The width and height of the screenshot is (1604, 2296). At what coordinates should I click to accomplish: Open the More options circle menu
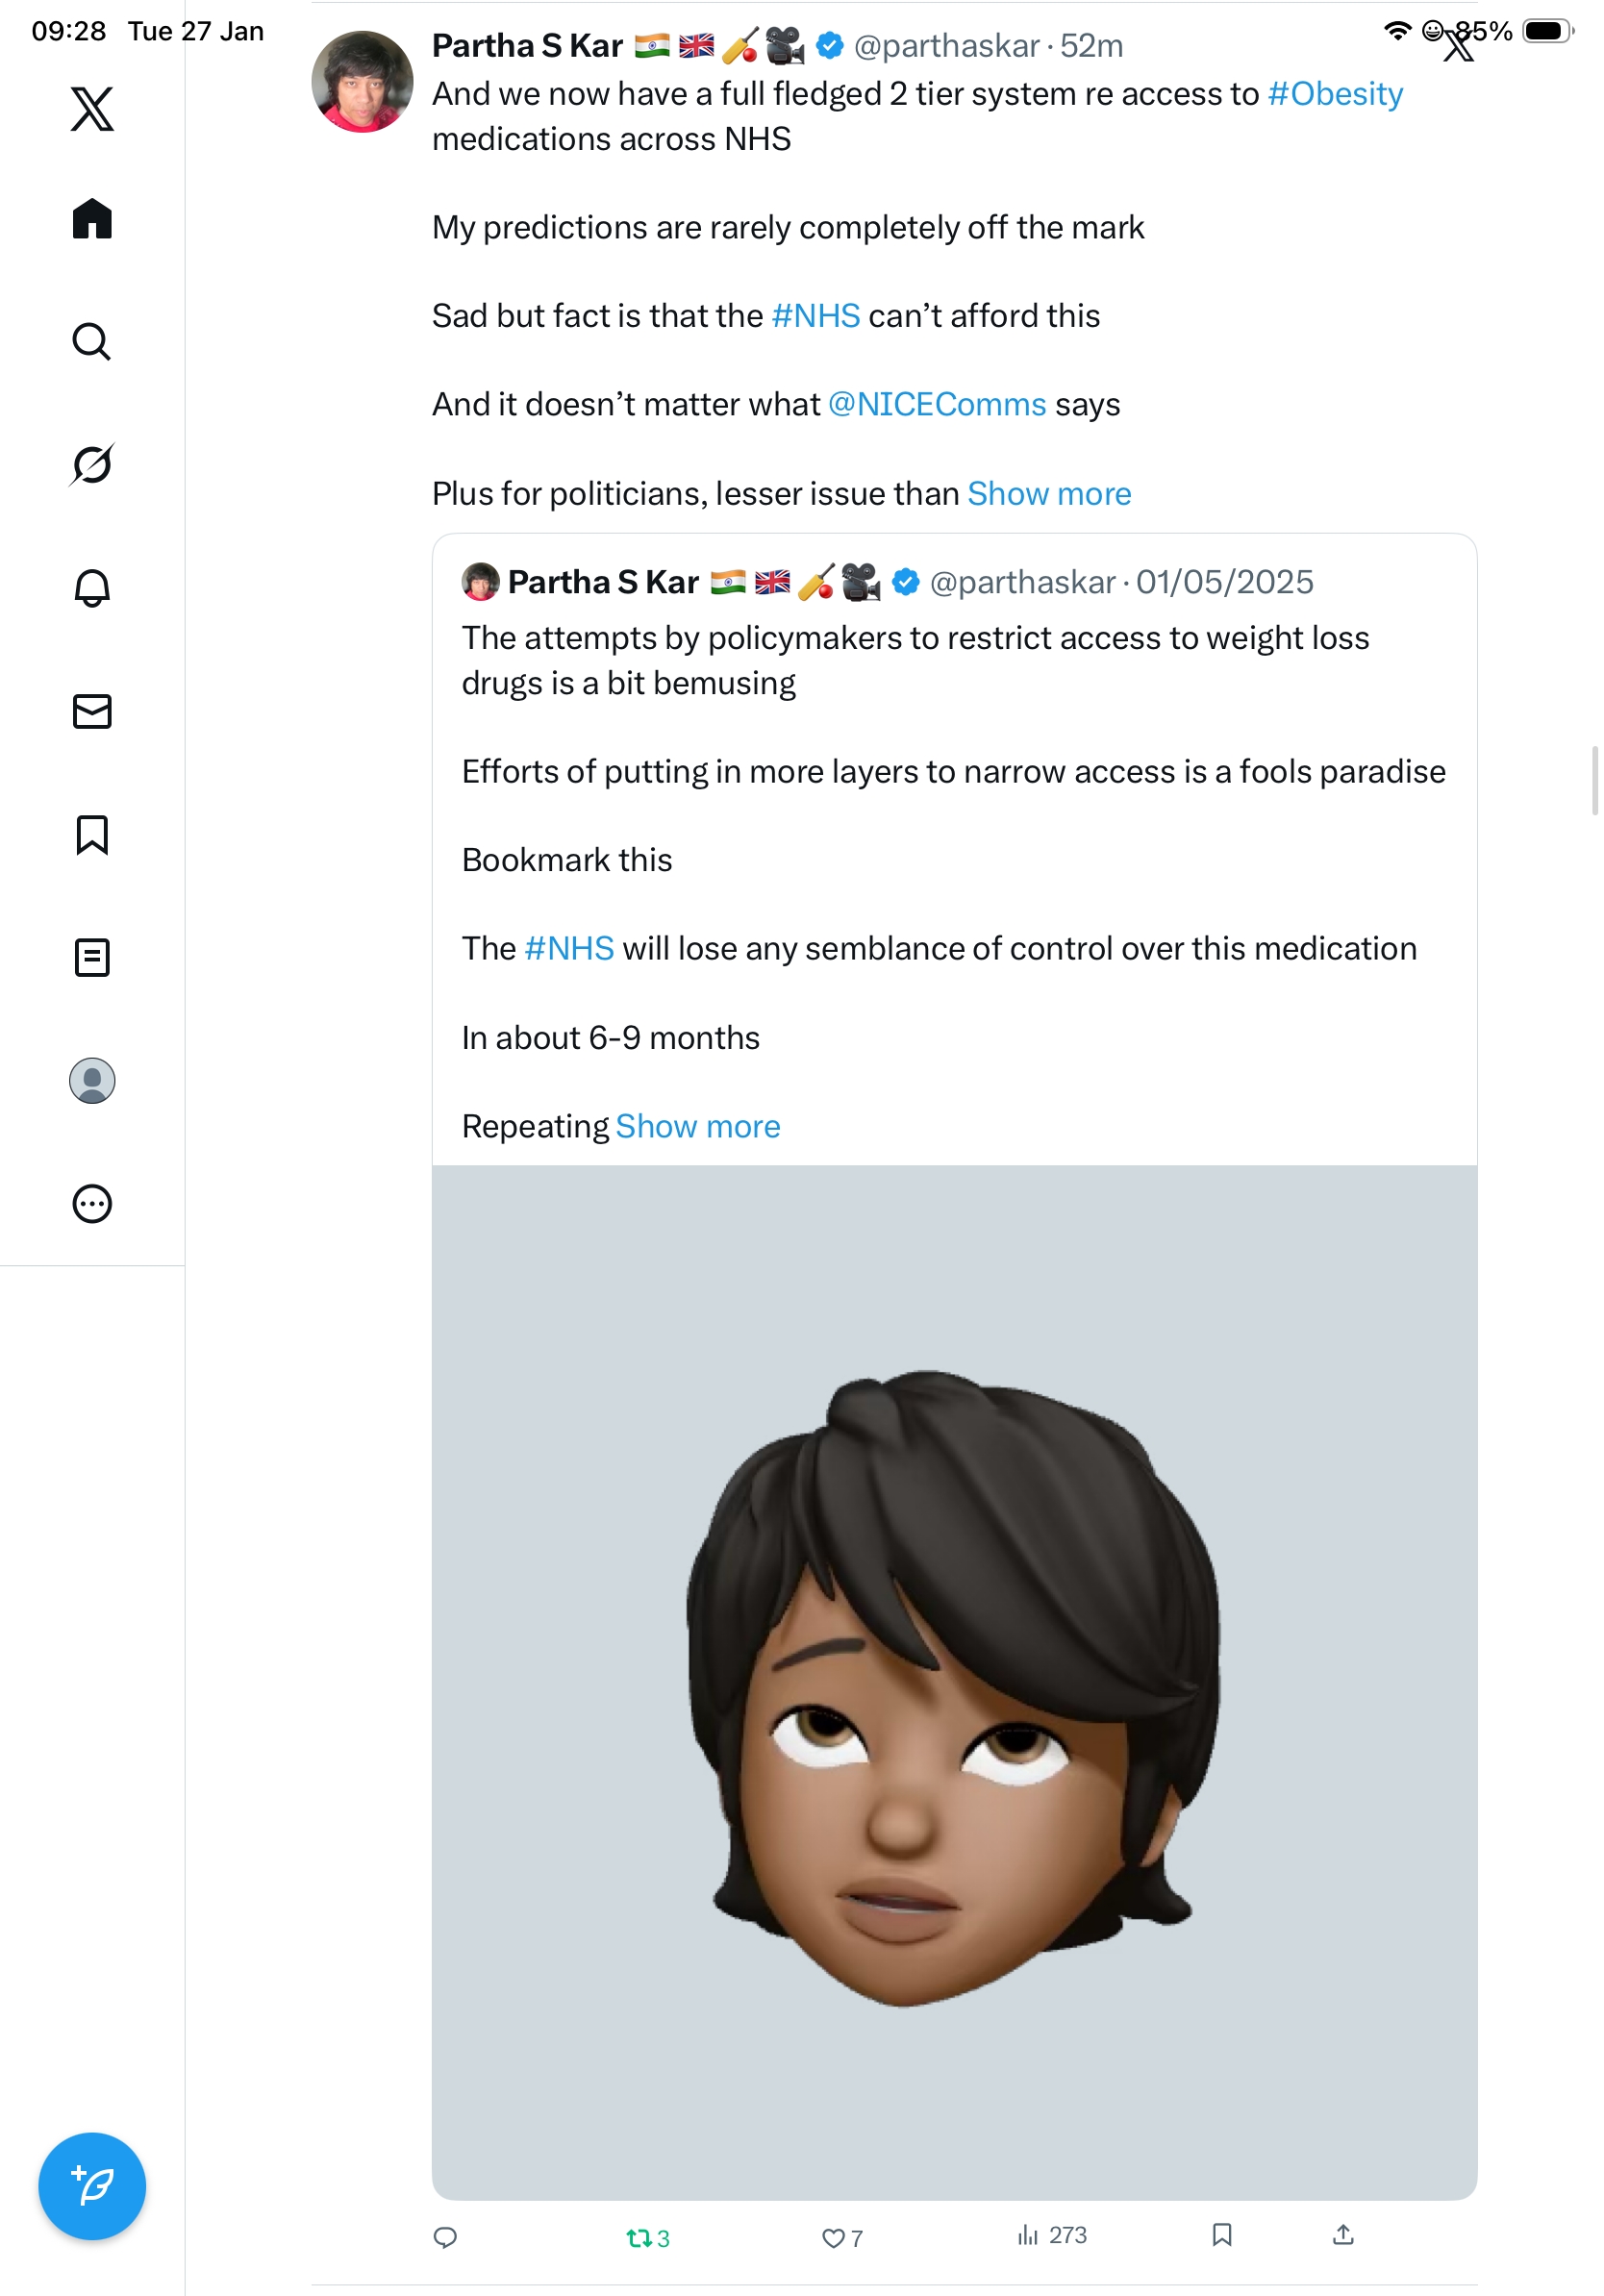(92, 1203)
